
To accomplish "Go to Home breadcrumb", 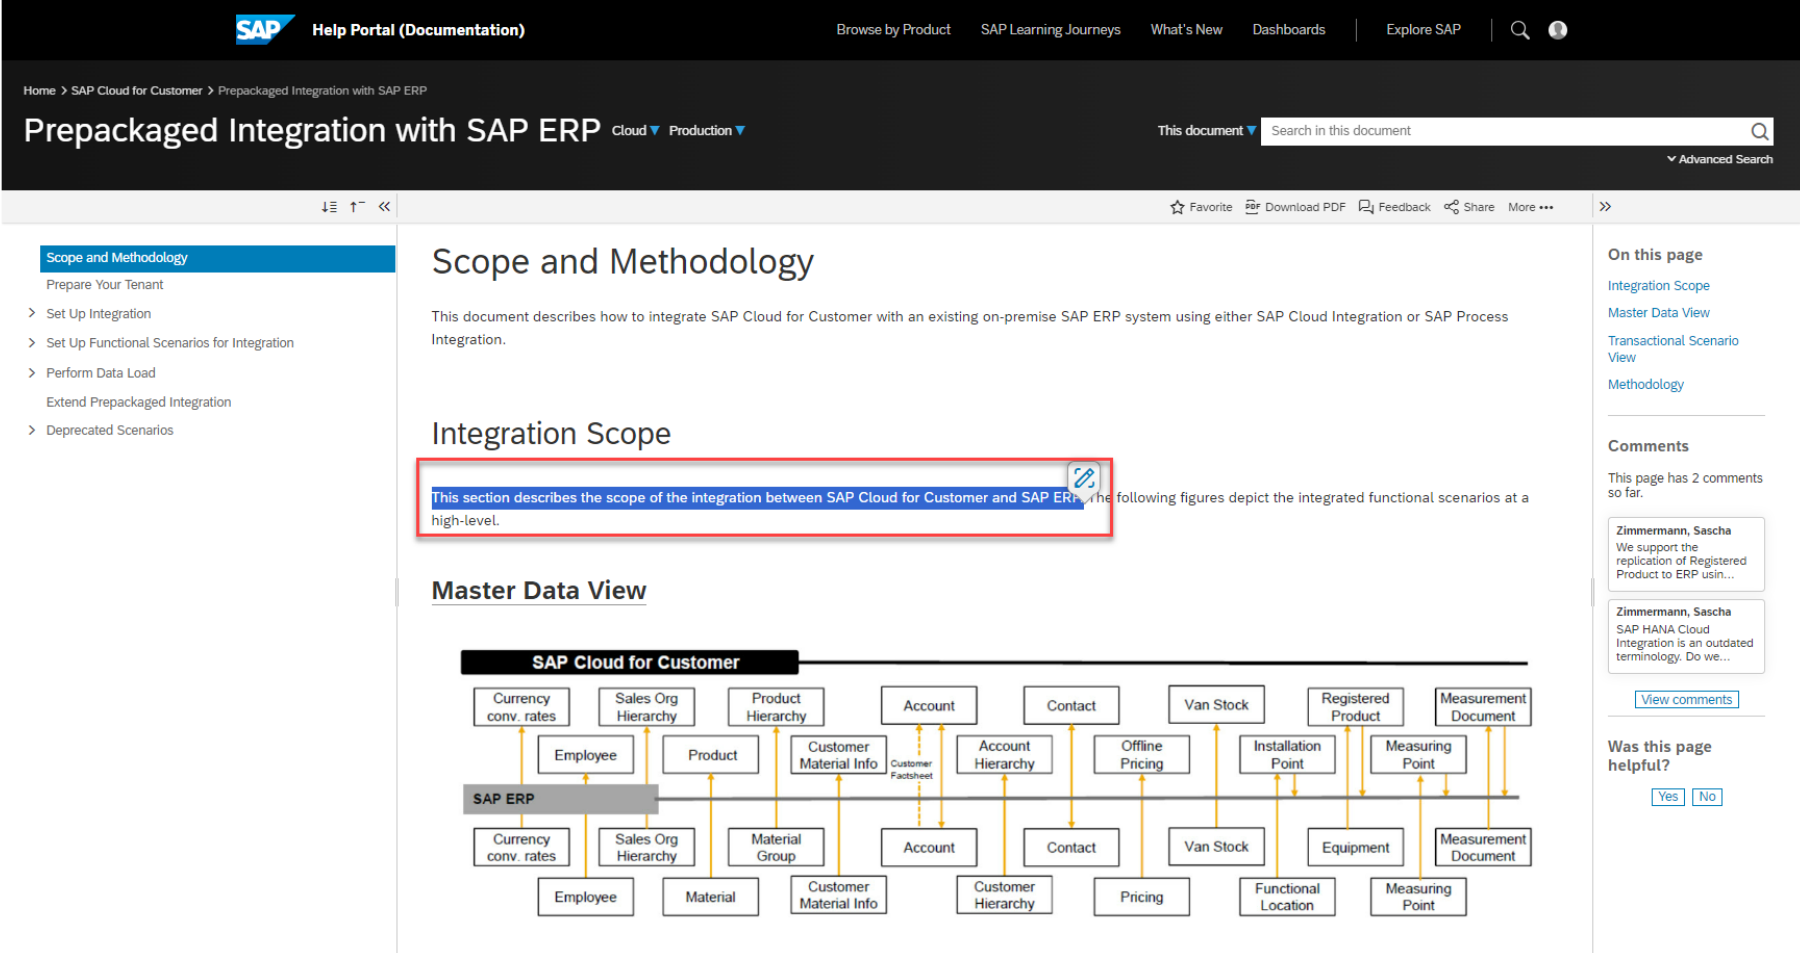I will tap(40, 91).
